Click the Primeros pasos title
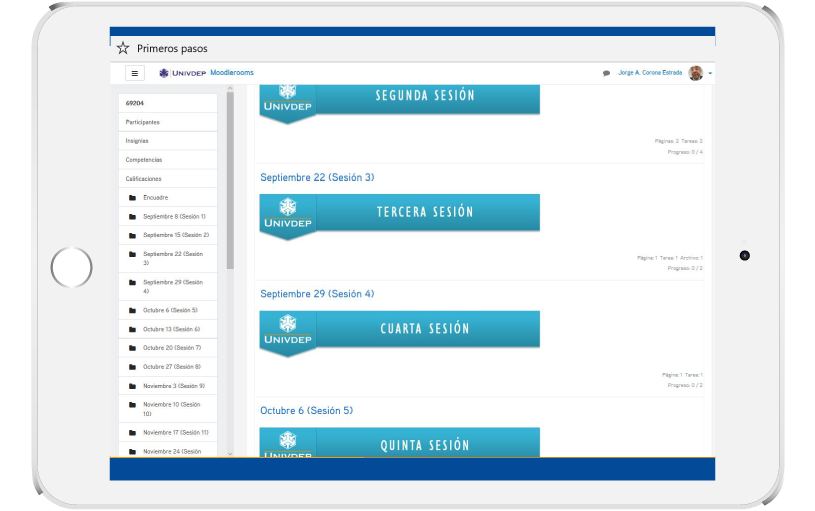The image size is (815, 511). pos(172,48)
